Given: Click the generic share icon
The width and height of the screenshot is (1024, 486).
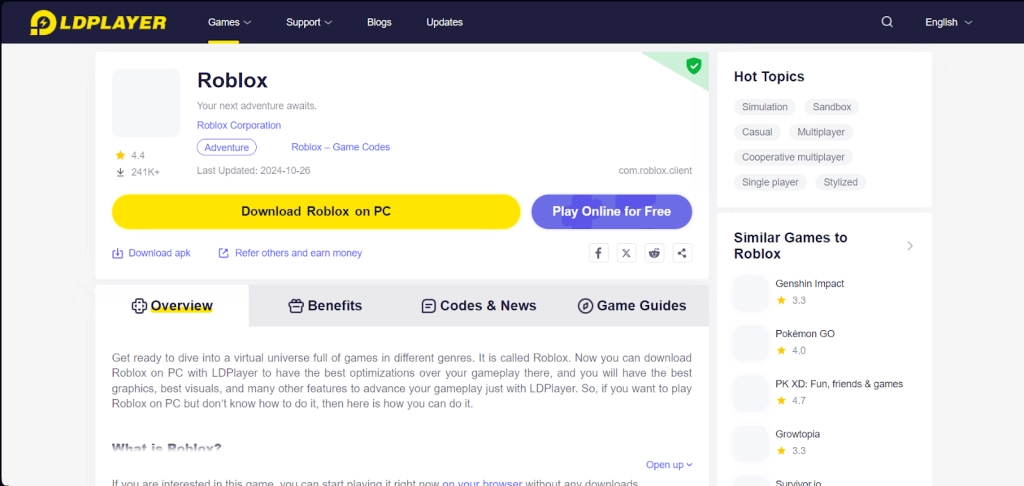Looking at the screenshot, I should [682, 253].
